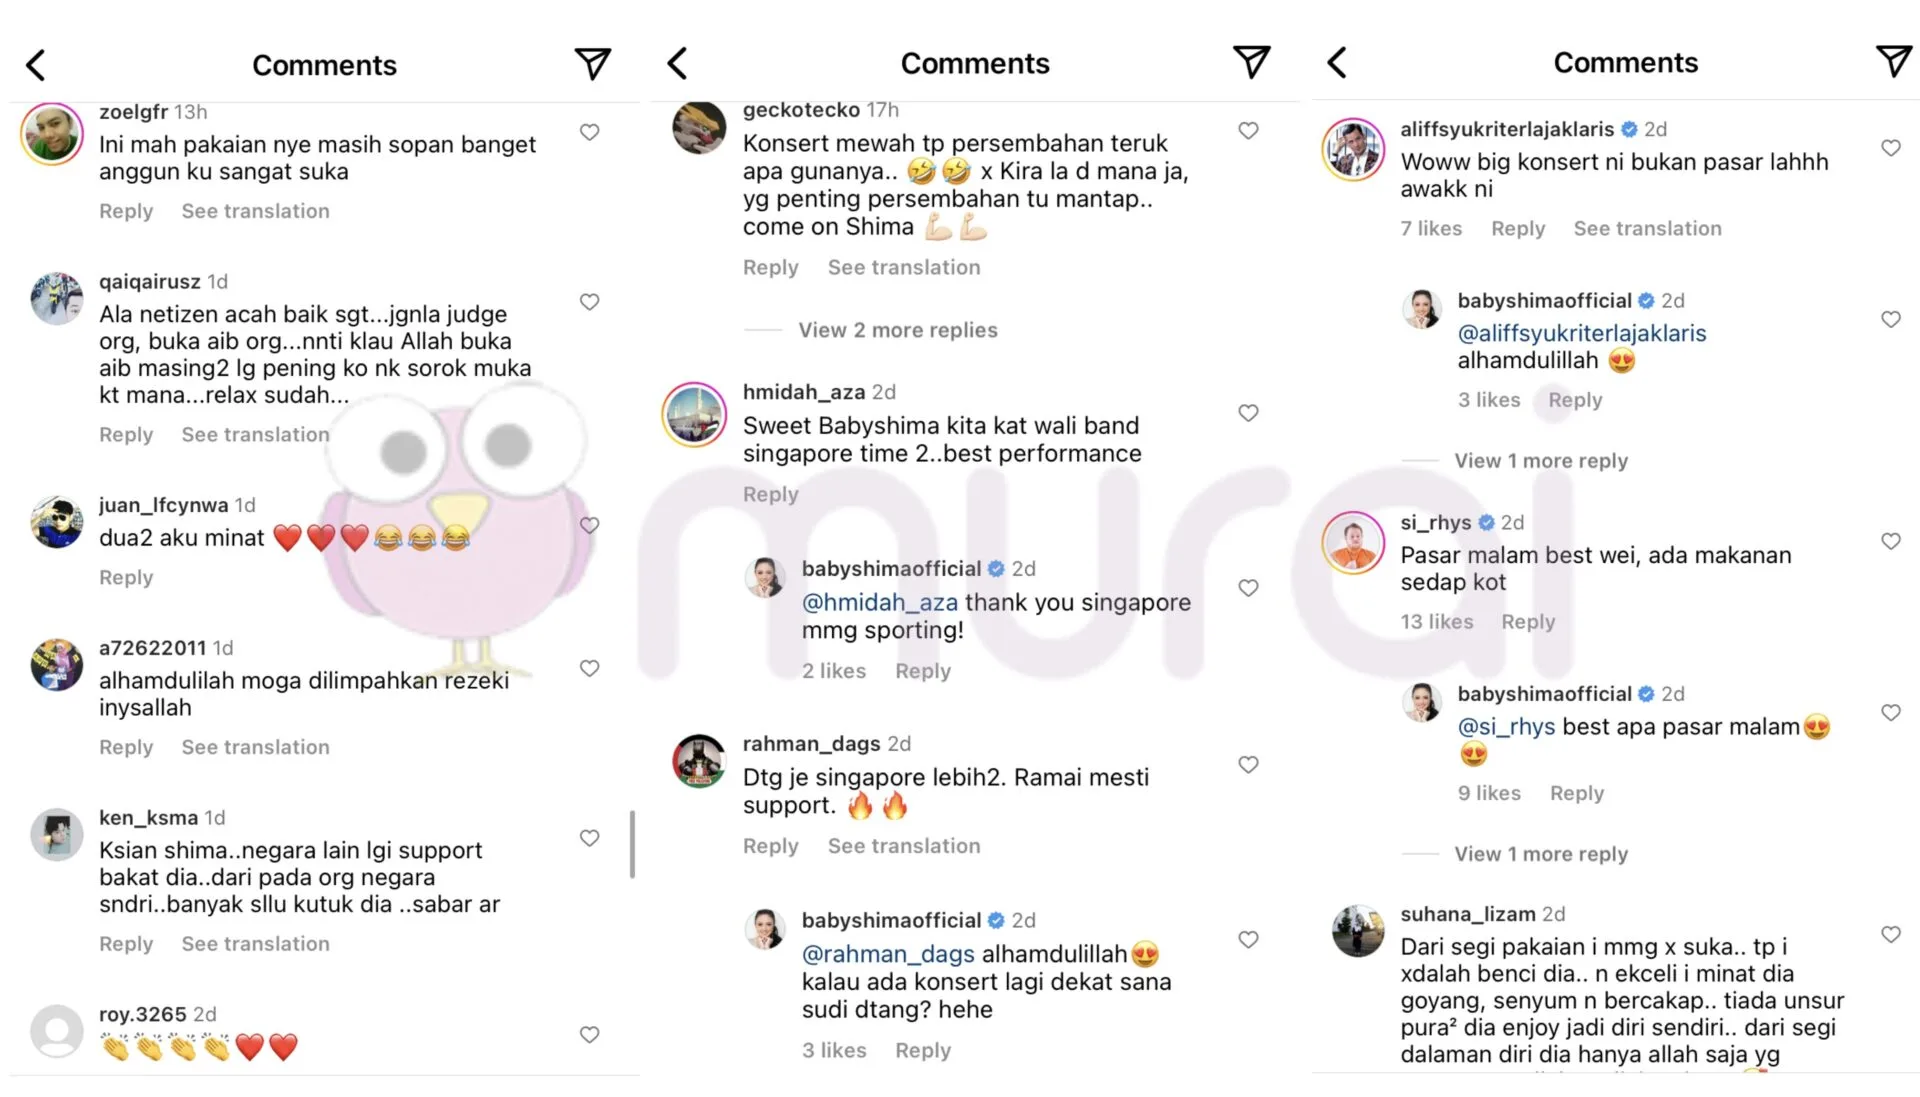Screen dimensions: 1920x1097
Task: Toggle the heart on si_rhys's comment
Action: point(1891,541)
